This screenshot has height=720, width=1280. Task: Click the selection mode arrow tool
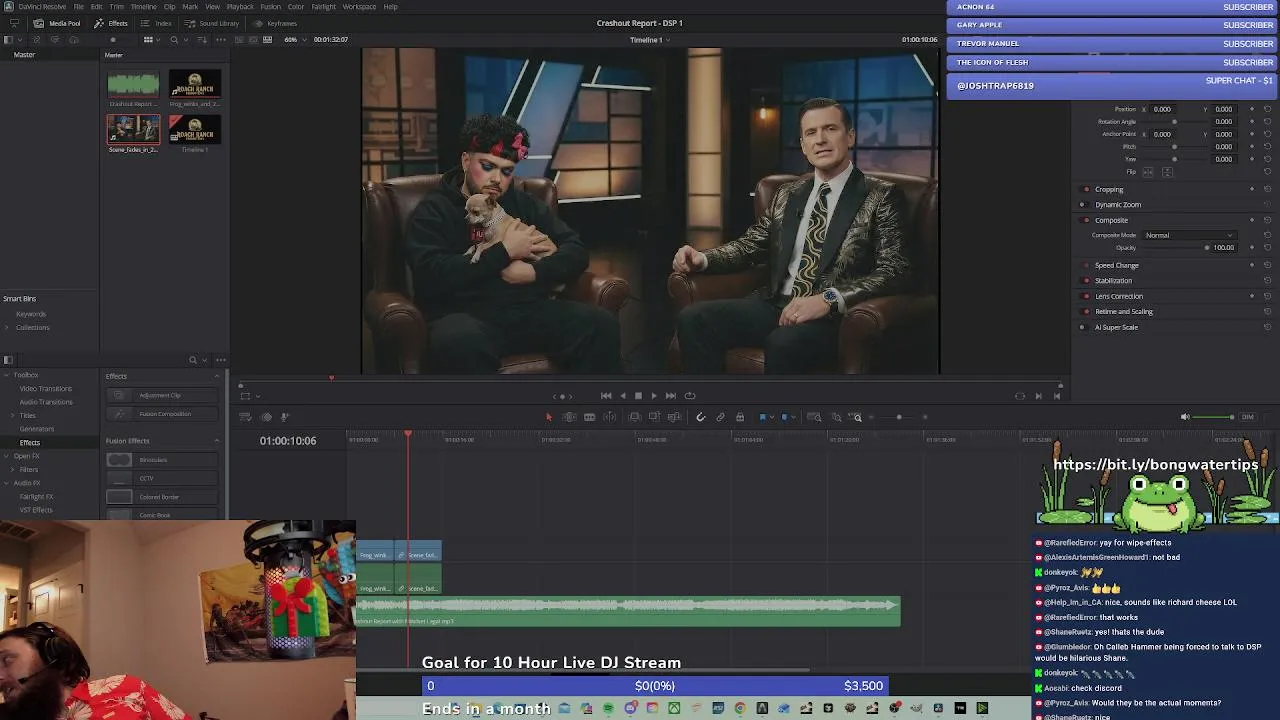[x=548, y=417]
